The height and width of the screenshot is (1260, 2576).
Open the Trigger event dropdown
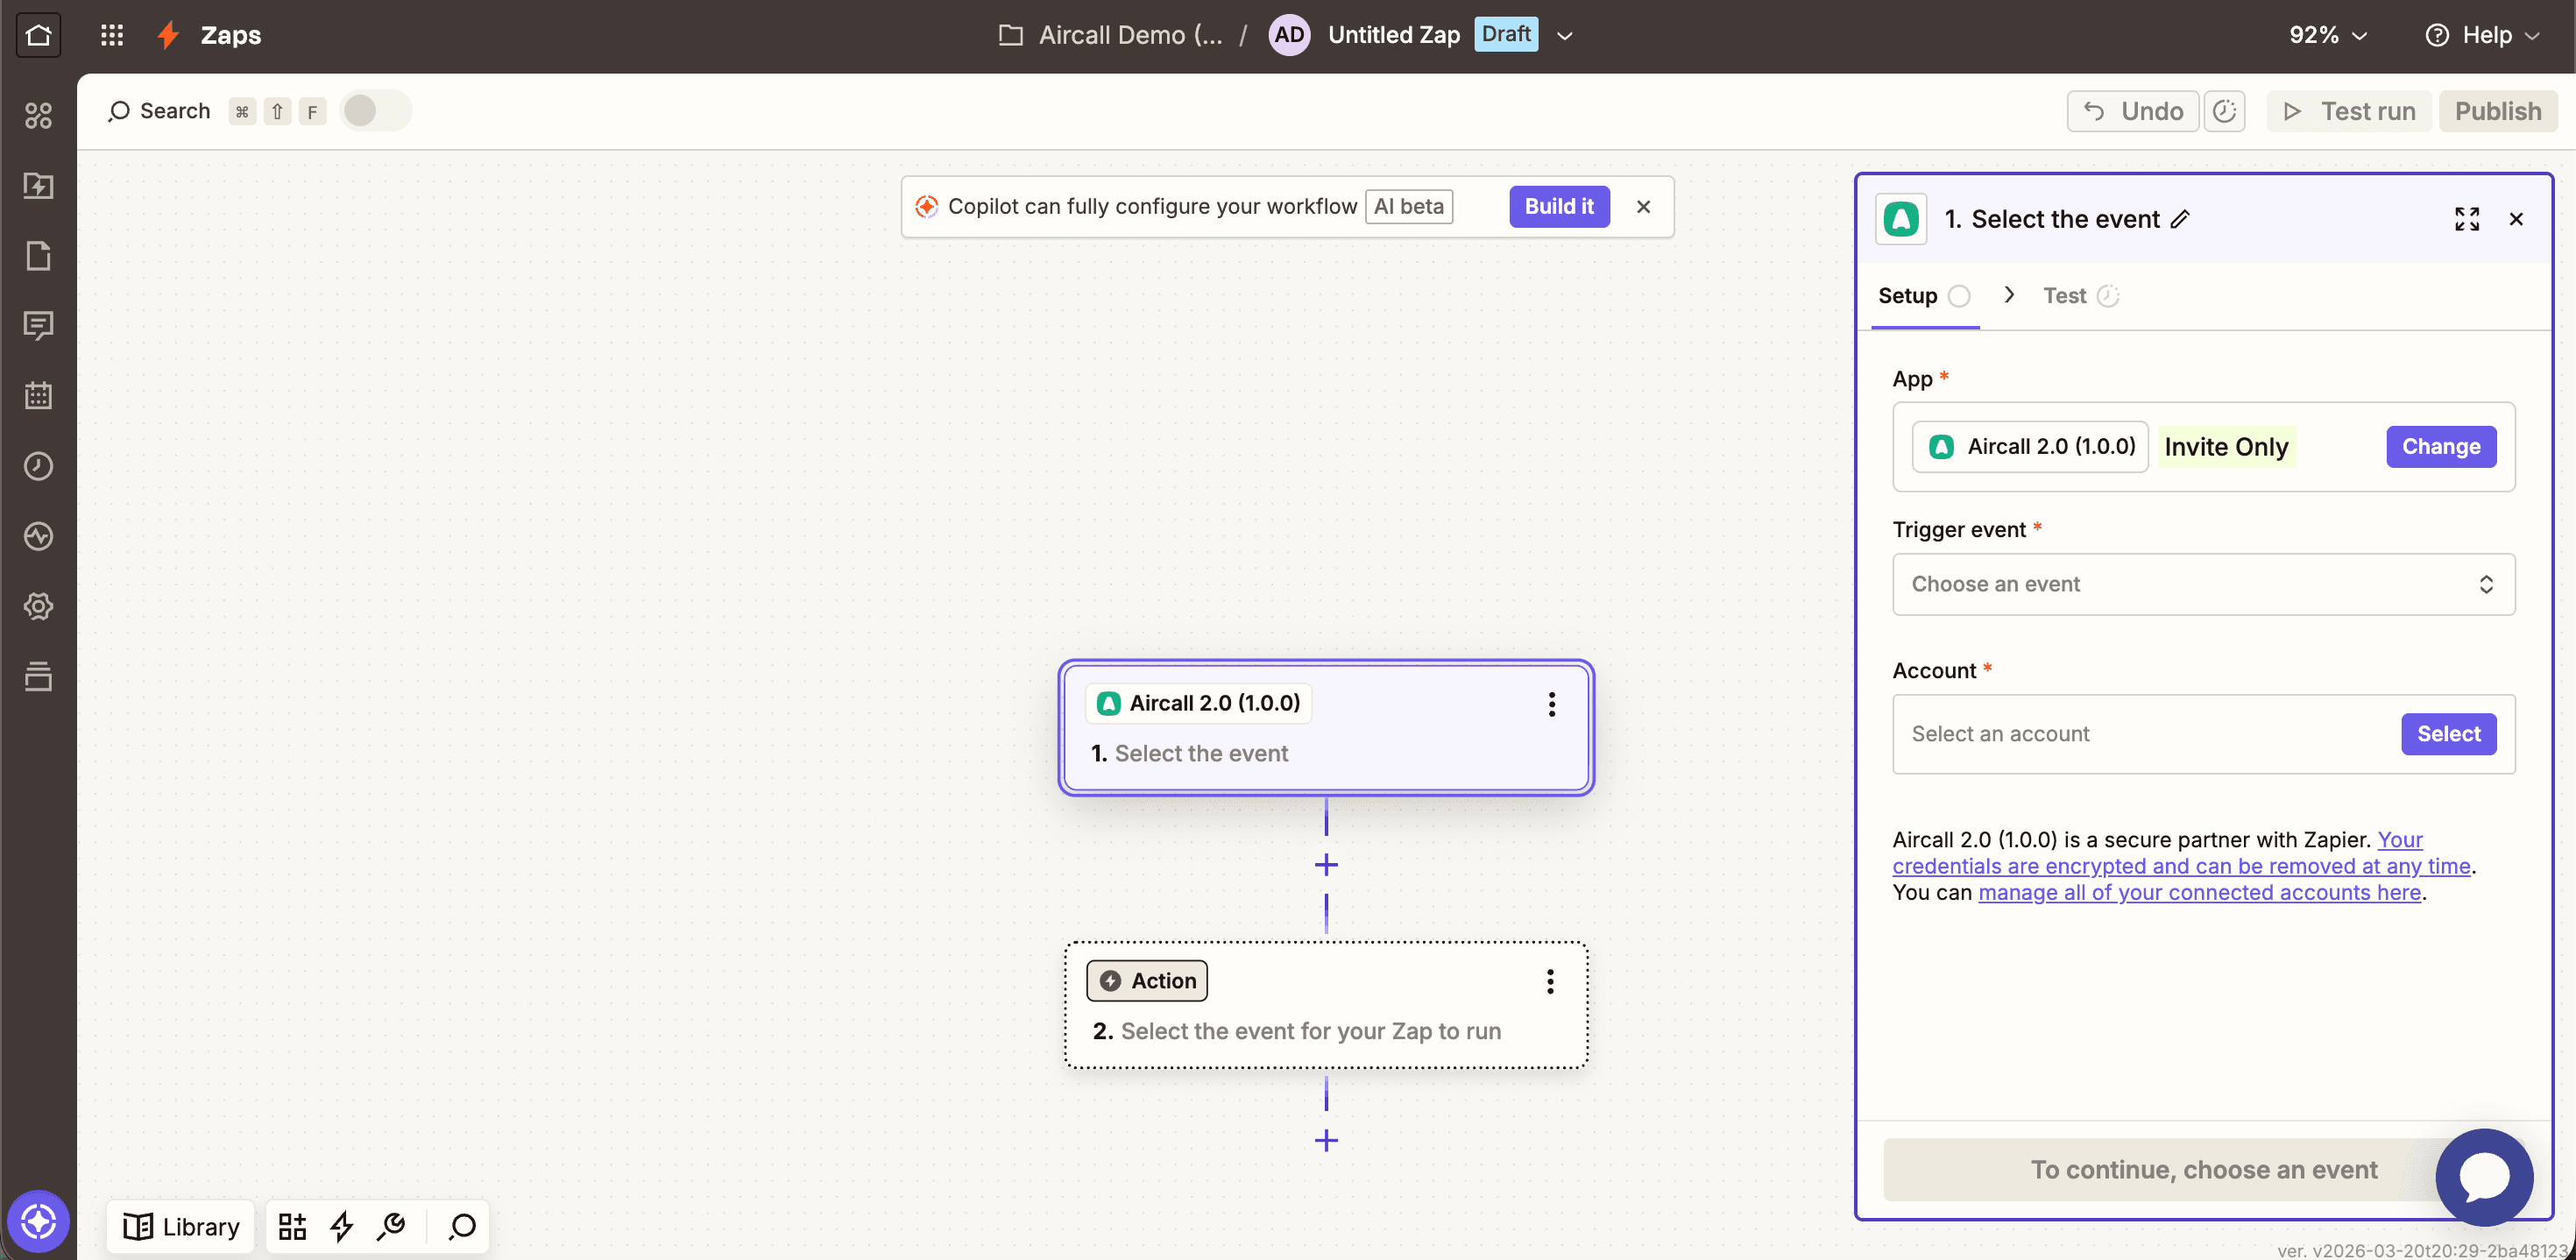click(2203, 584)
